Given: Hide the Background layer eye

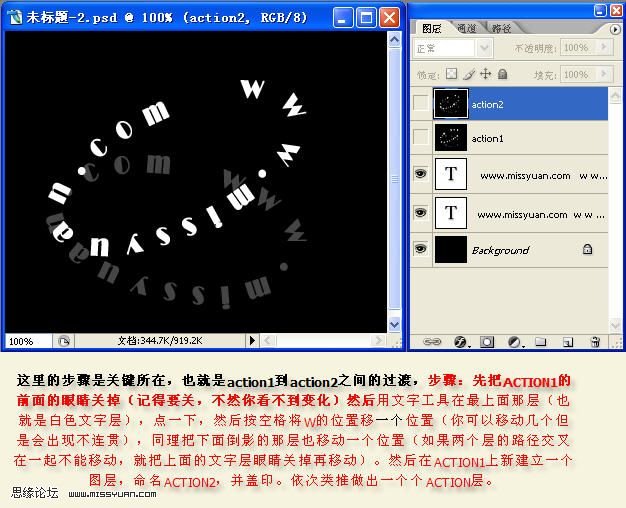Looking at the screenshot, I should pos(420,249).
